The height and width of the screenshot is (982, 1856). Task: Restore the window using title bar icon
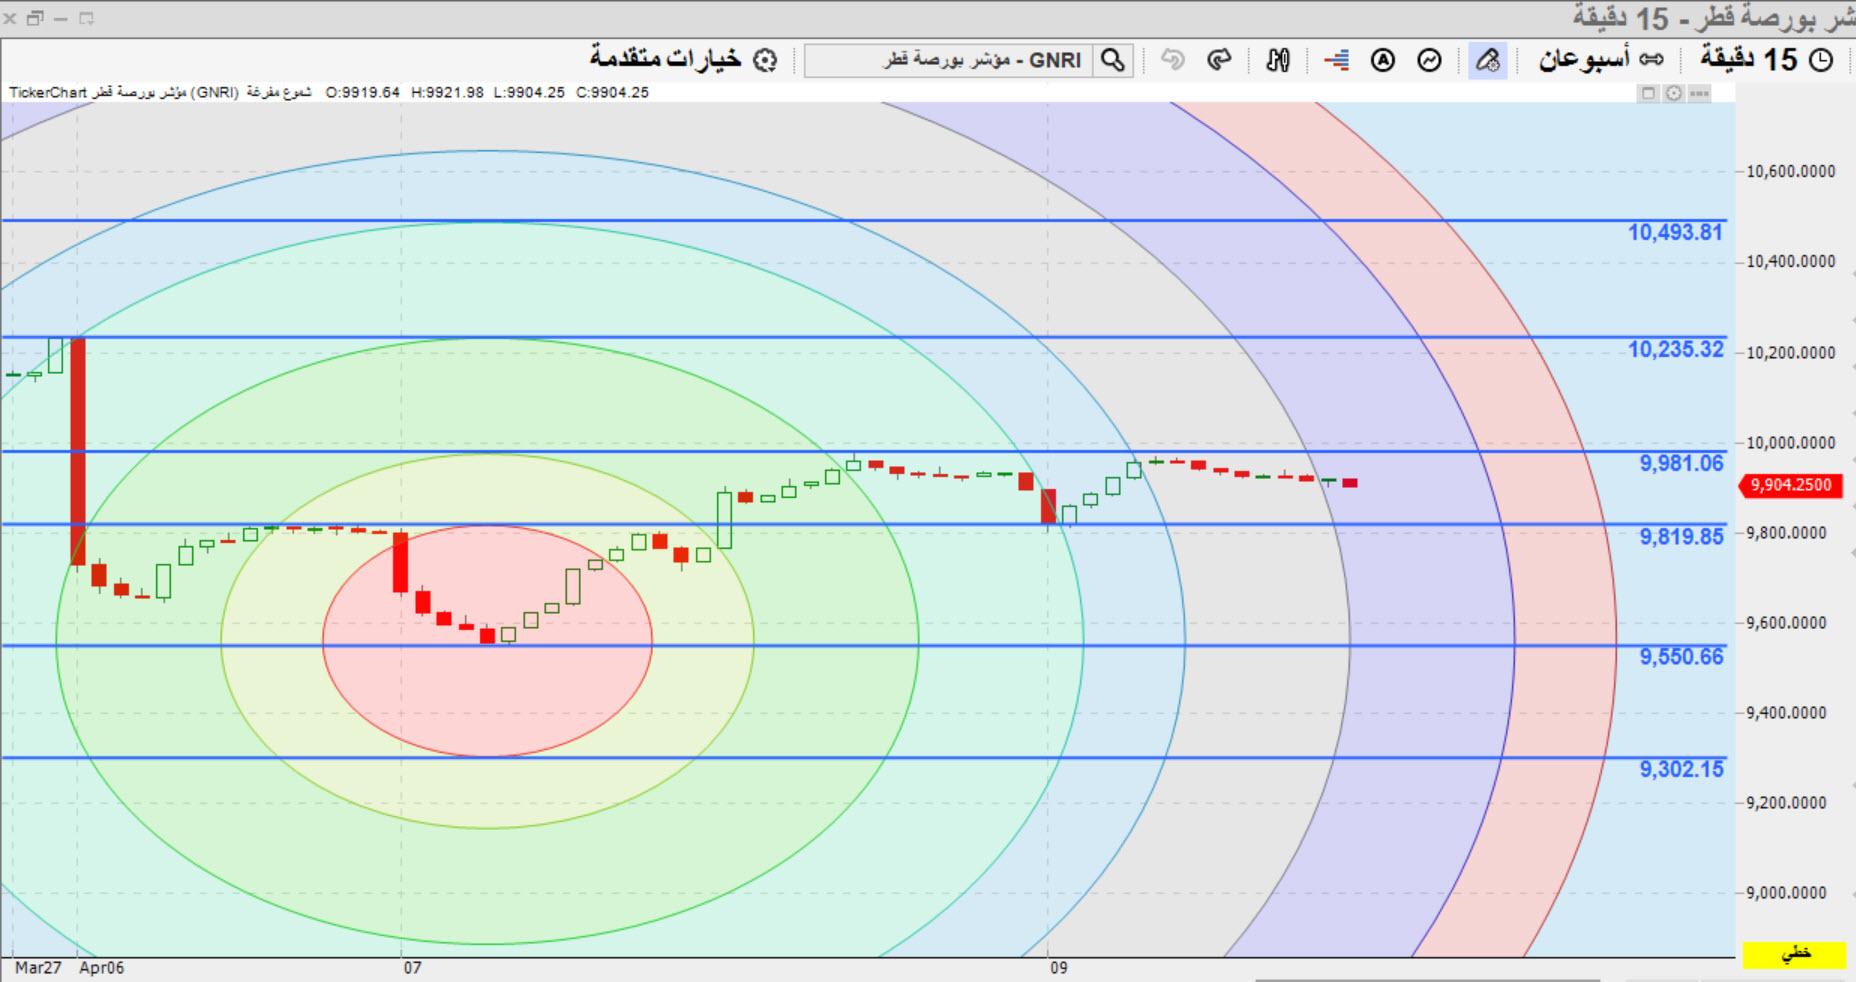(35, 18)
